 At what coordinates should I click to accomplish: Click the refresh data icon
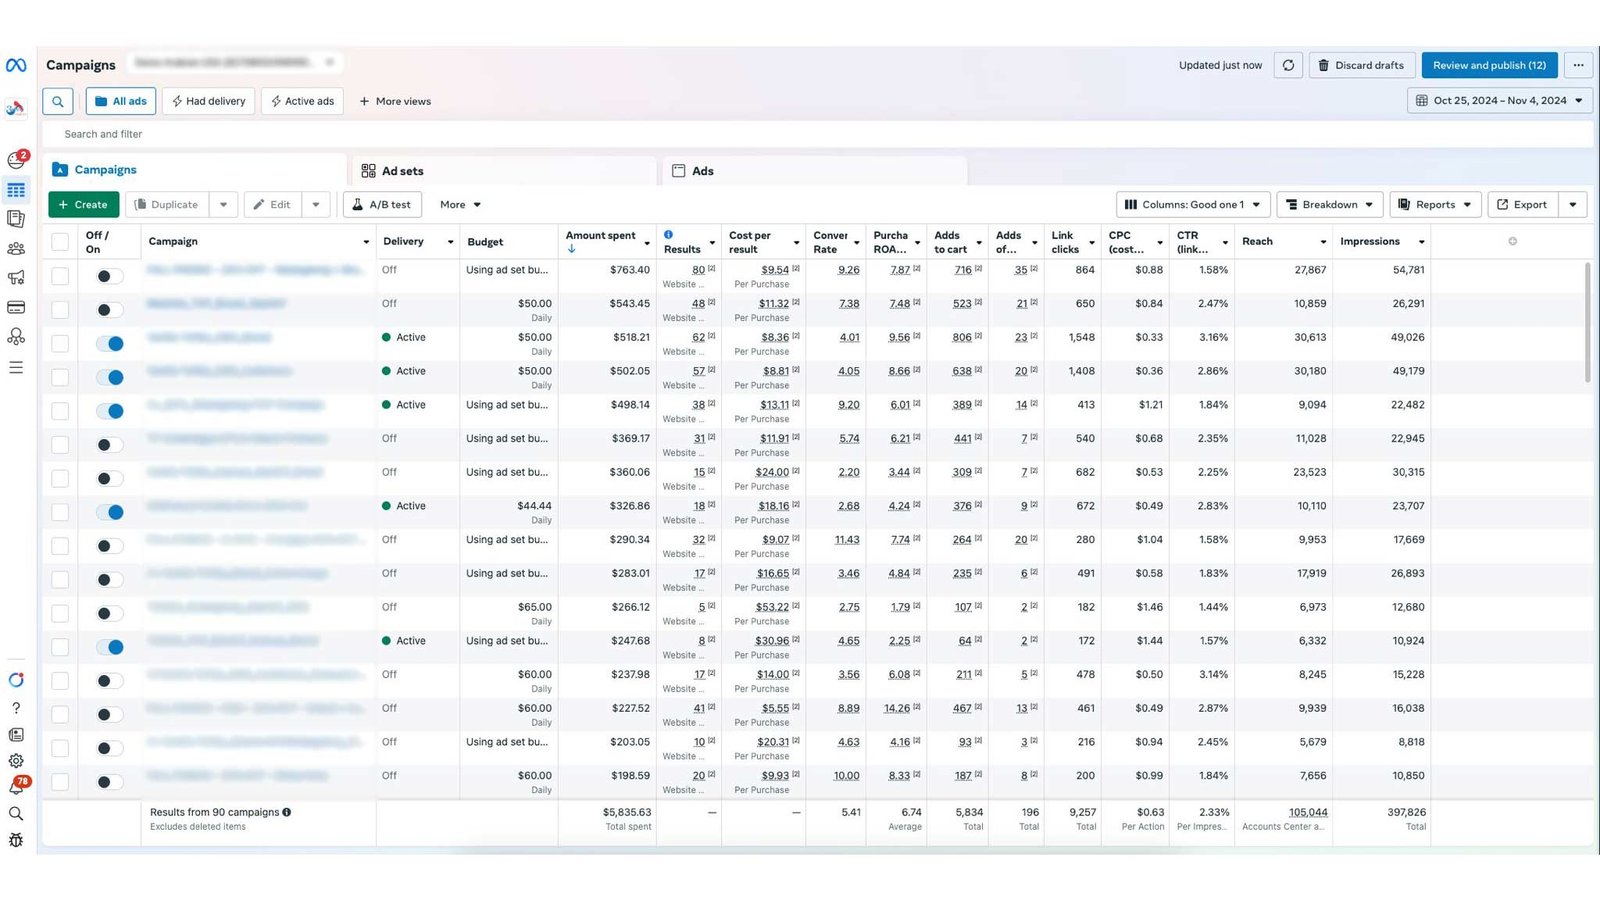[x=1288, y=65]
